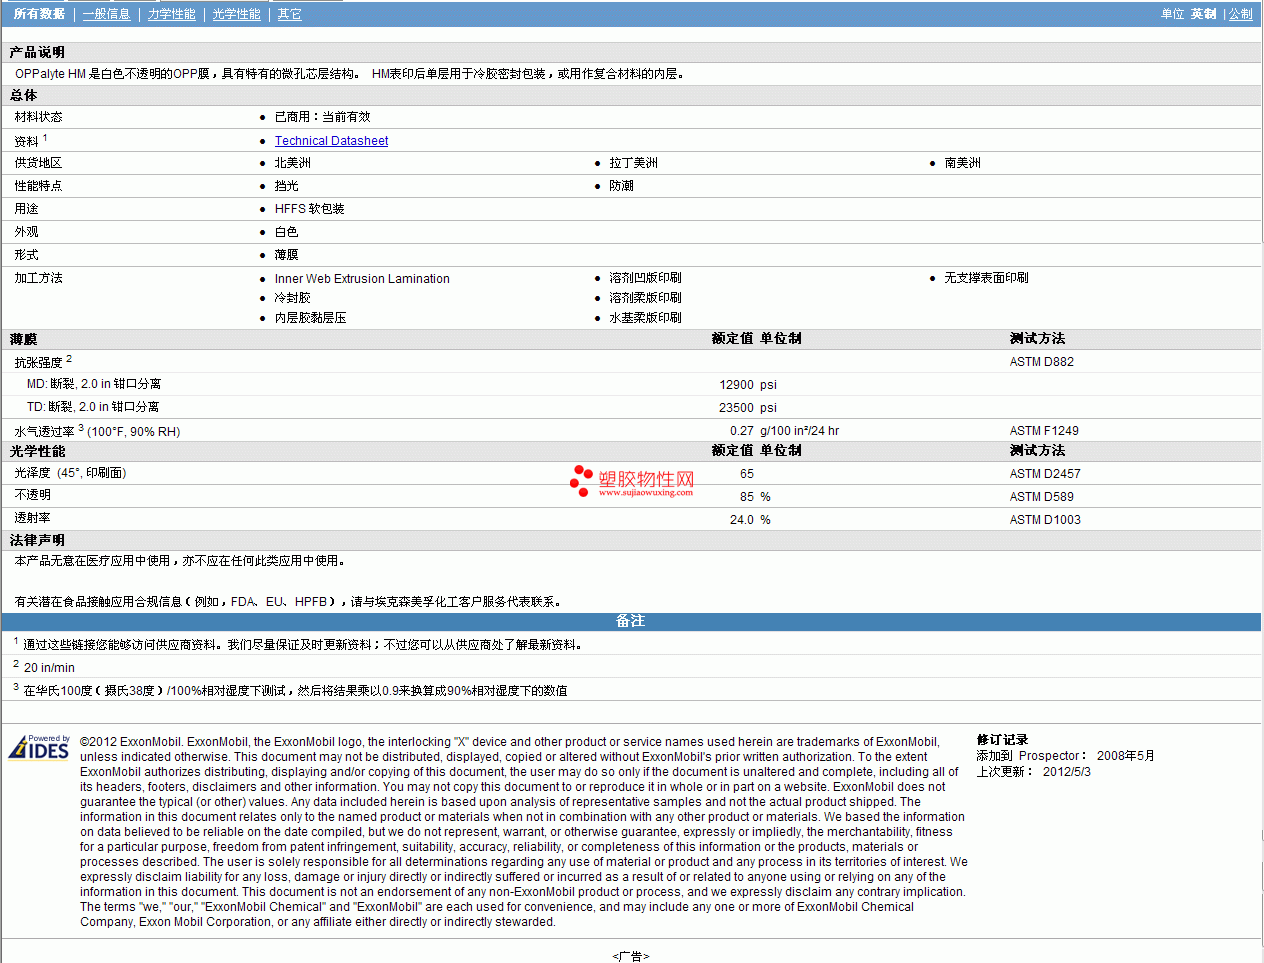
Task: Switch to the 一般信息 tab
Action: 106,14
